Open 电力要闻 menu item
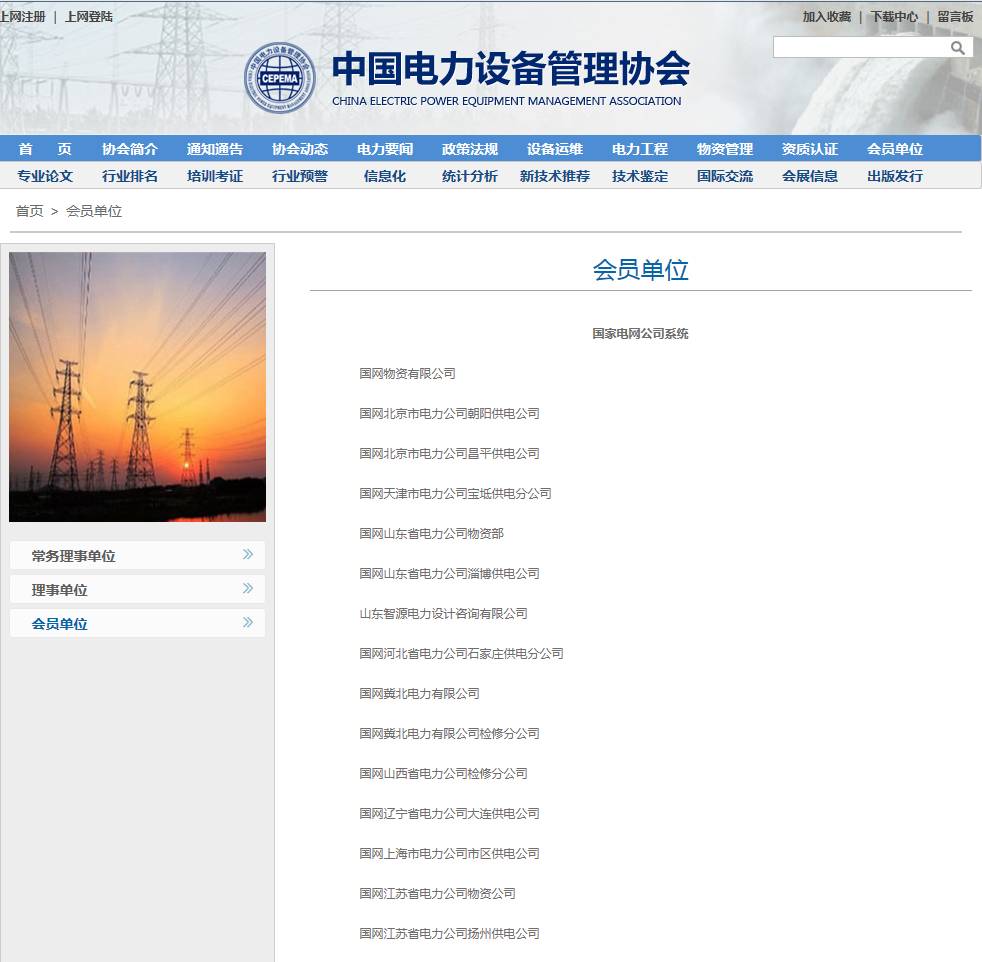 pos(385,149)
